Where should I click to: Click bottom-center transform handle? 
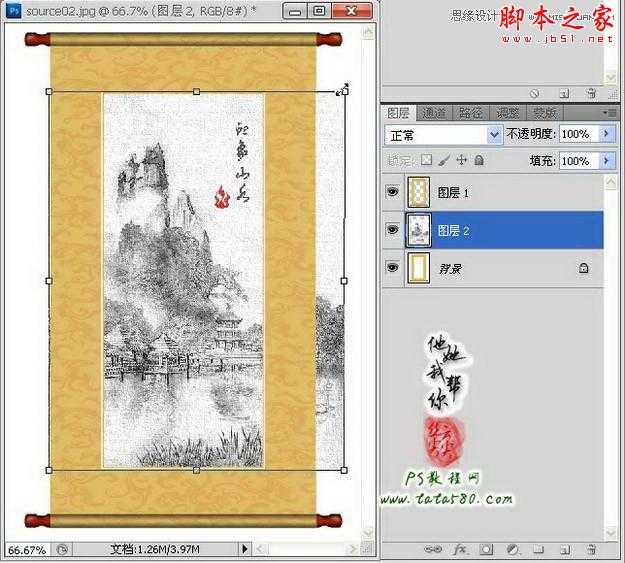196,470
